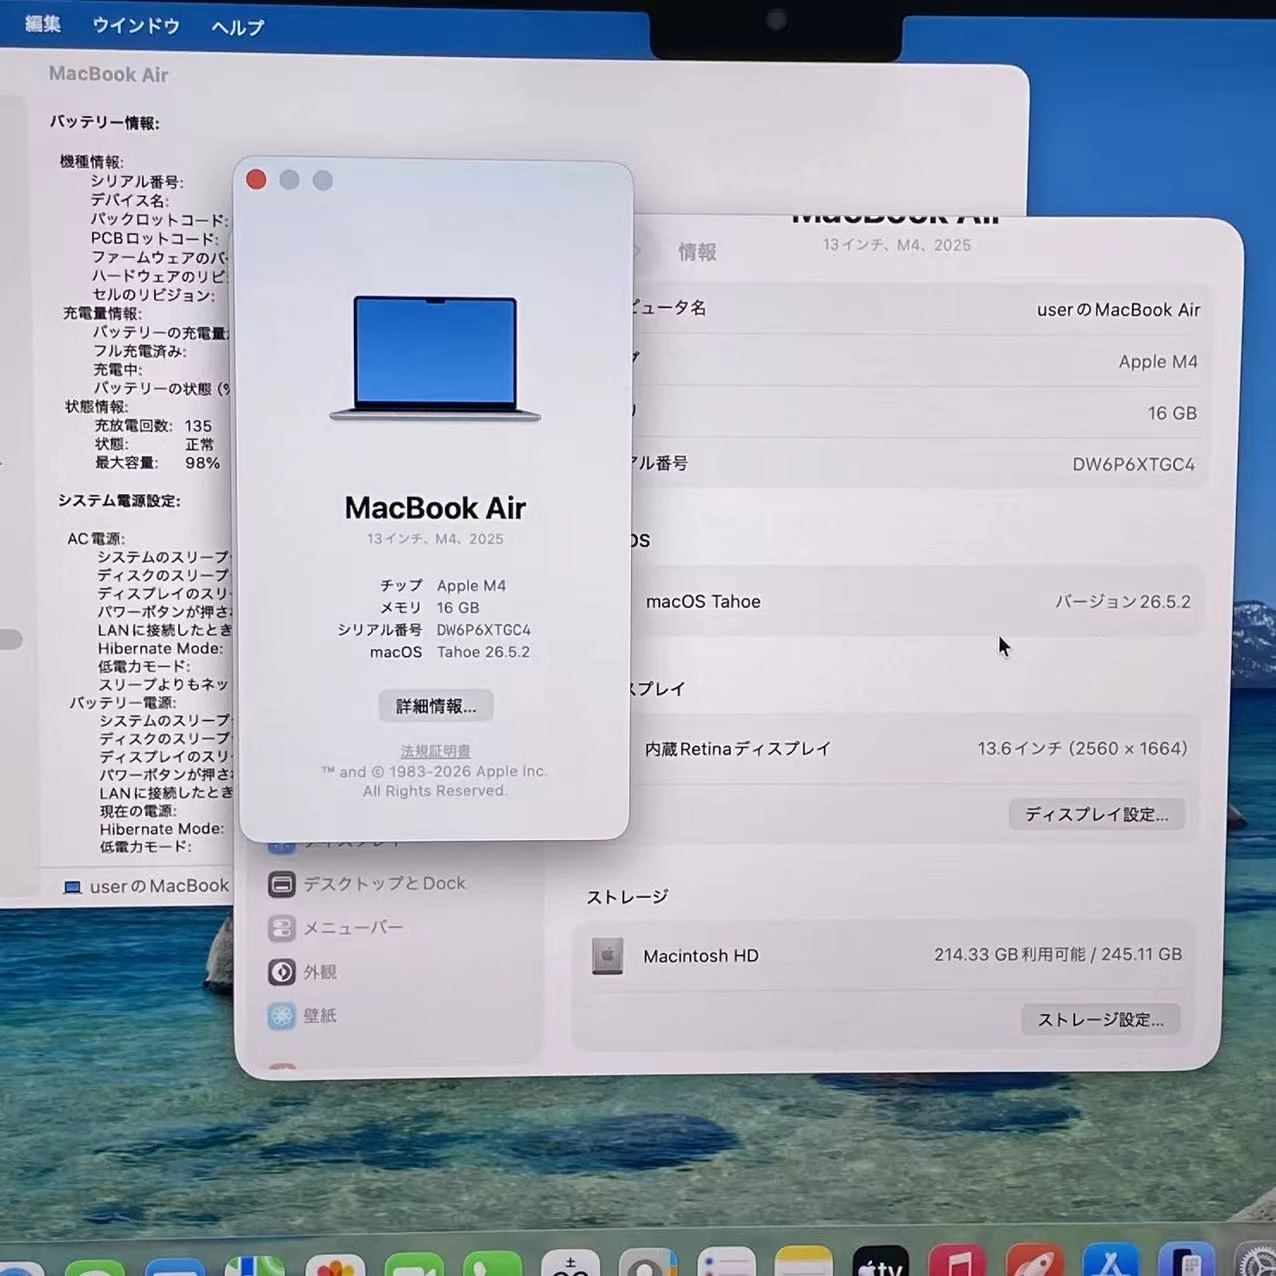Click the macOS Tahoe label

pyautogui.click(x=703, y=602)
